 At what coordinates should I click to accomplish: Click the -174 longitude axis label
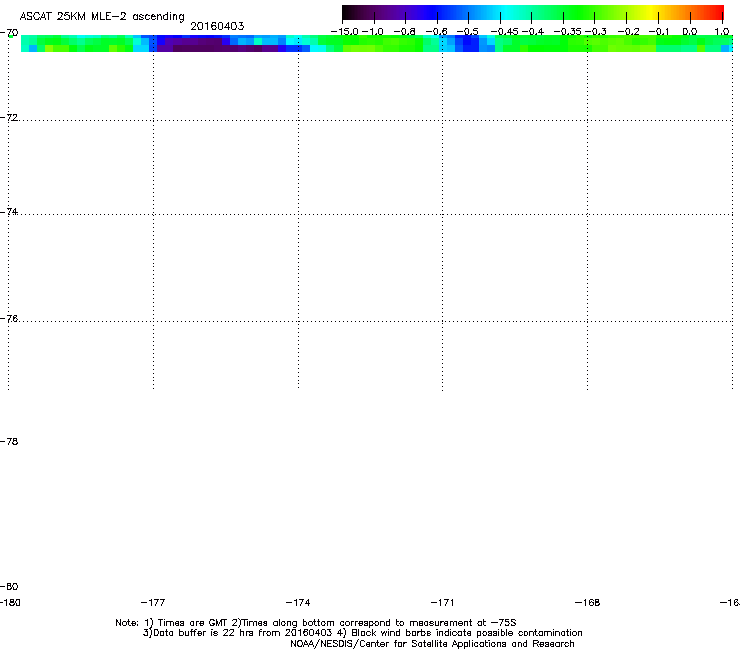298,602
